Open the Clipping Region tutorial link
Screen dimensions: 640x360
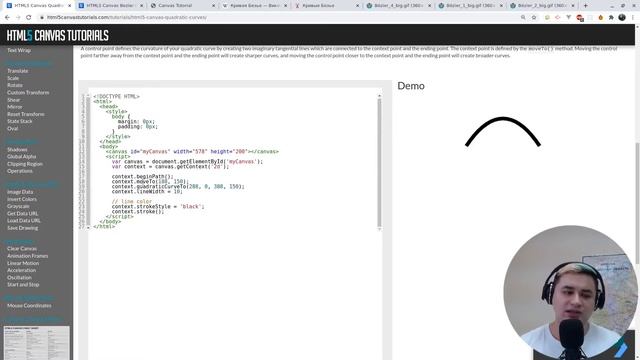pos(25,164)
